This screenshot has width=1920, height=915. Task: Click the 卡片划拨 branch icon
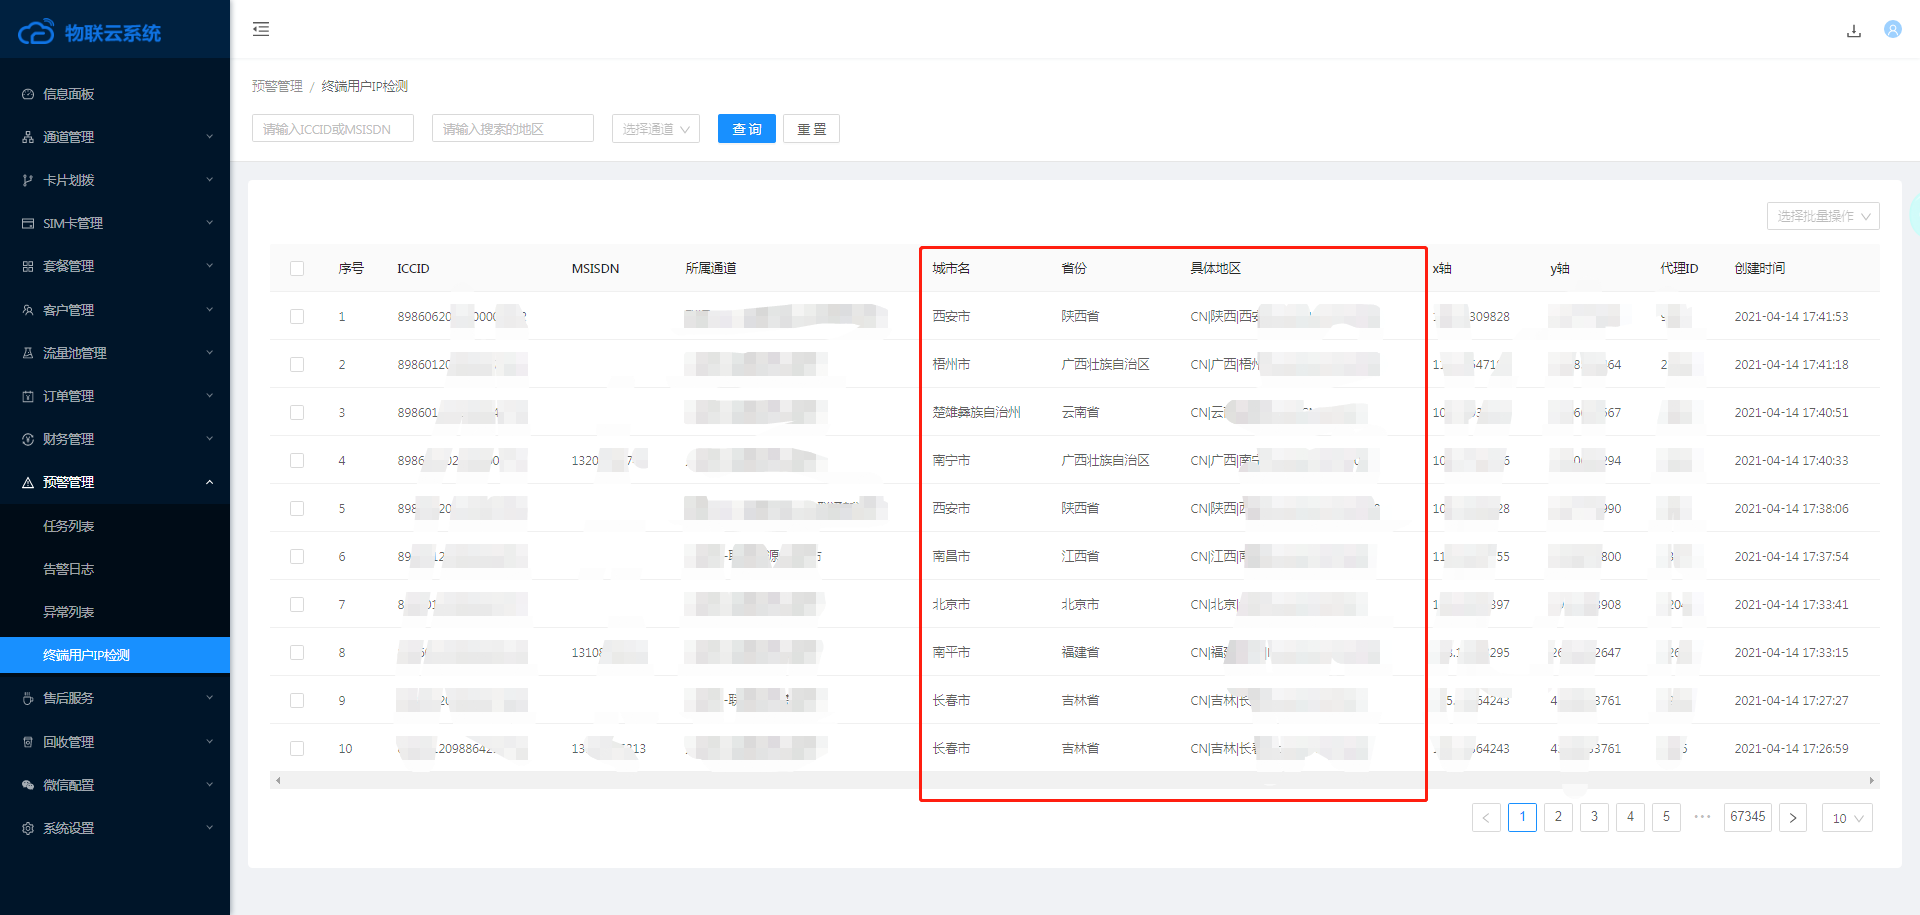(28, 180)
